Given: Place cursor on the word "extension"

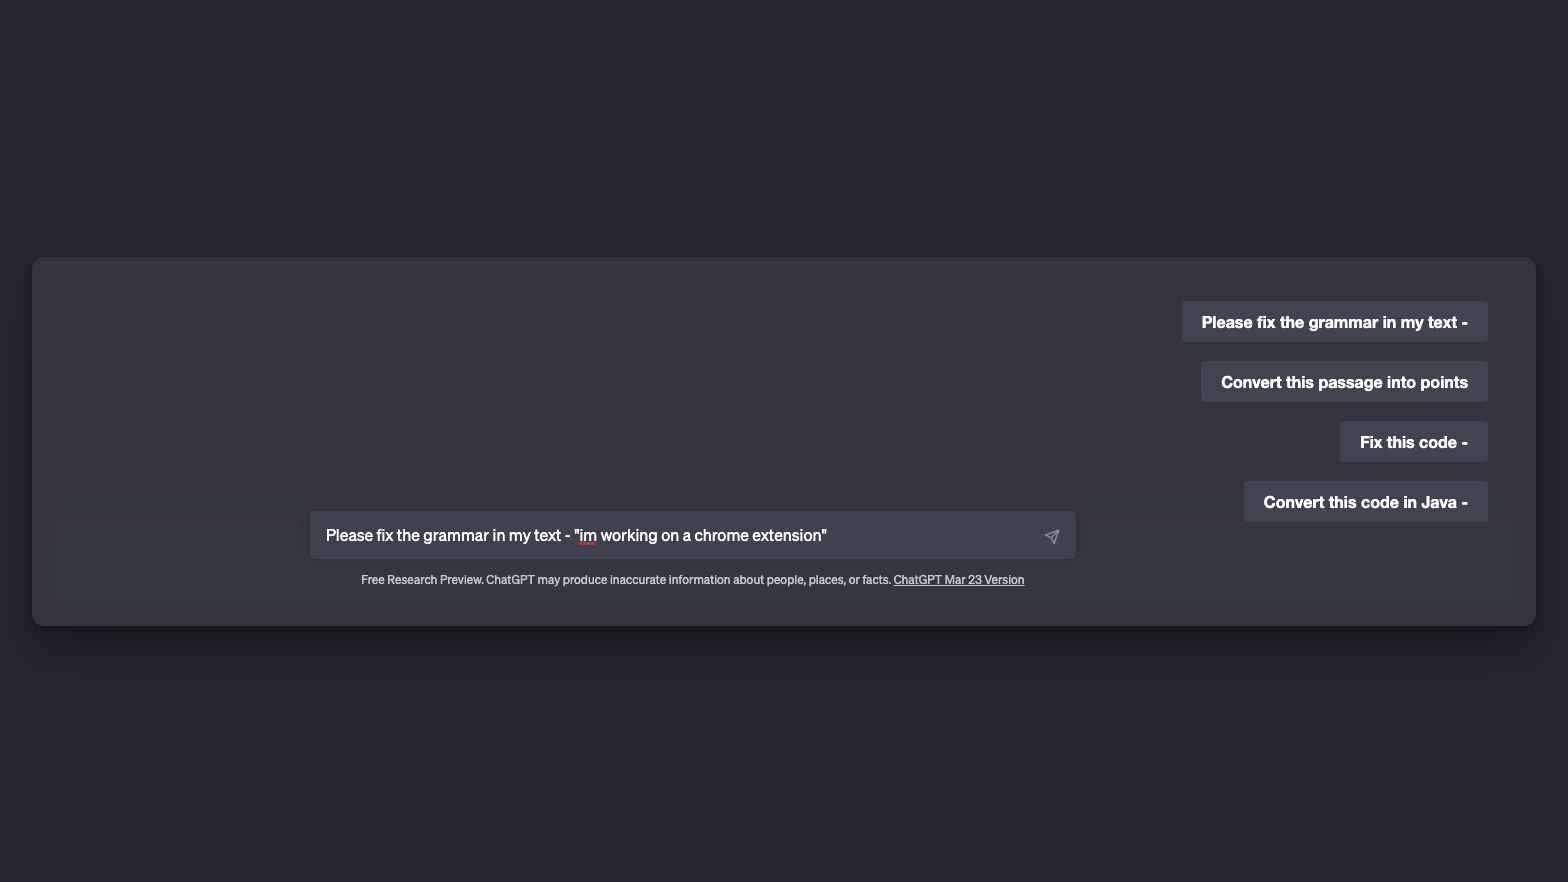Looking at the screenshot, I should 786,536.
